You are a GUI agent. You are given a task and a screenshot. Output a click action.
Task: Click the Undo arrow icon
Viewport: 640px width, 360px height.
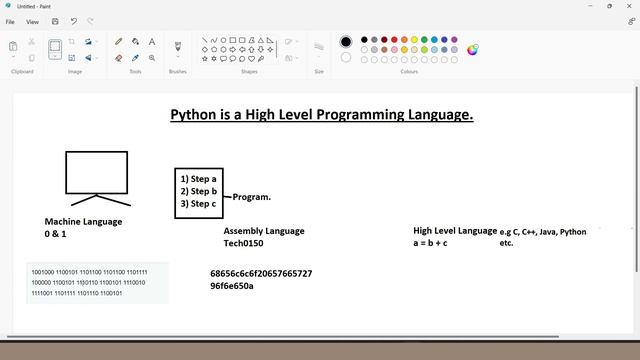coord(73,22)
